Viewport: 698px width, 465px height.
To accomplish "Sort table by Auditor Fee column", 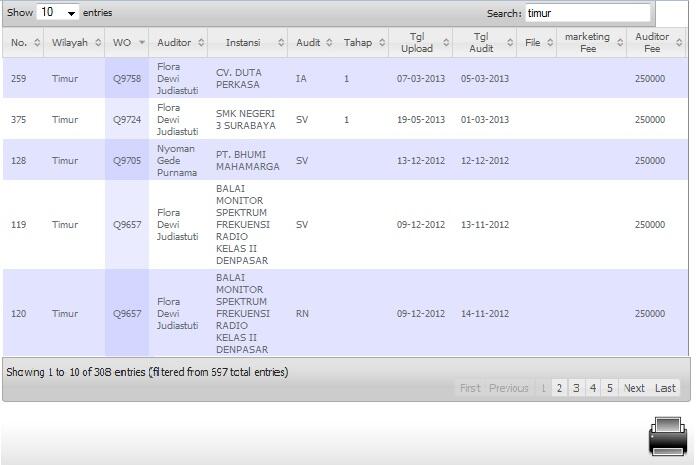I will click(656, 43).
